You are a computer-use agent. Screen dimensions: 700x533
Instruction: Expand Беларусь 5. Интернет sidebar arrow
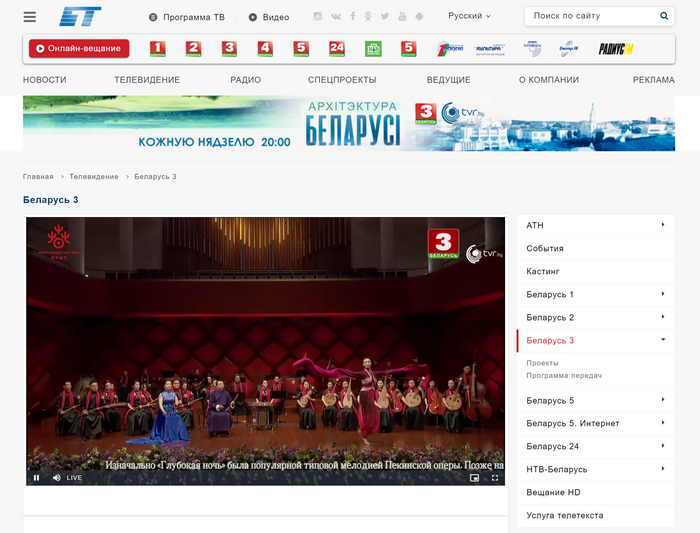point(663,422)
